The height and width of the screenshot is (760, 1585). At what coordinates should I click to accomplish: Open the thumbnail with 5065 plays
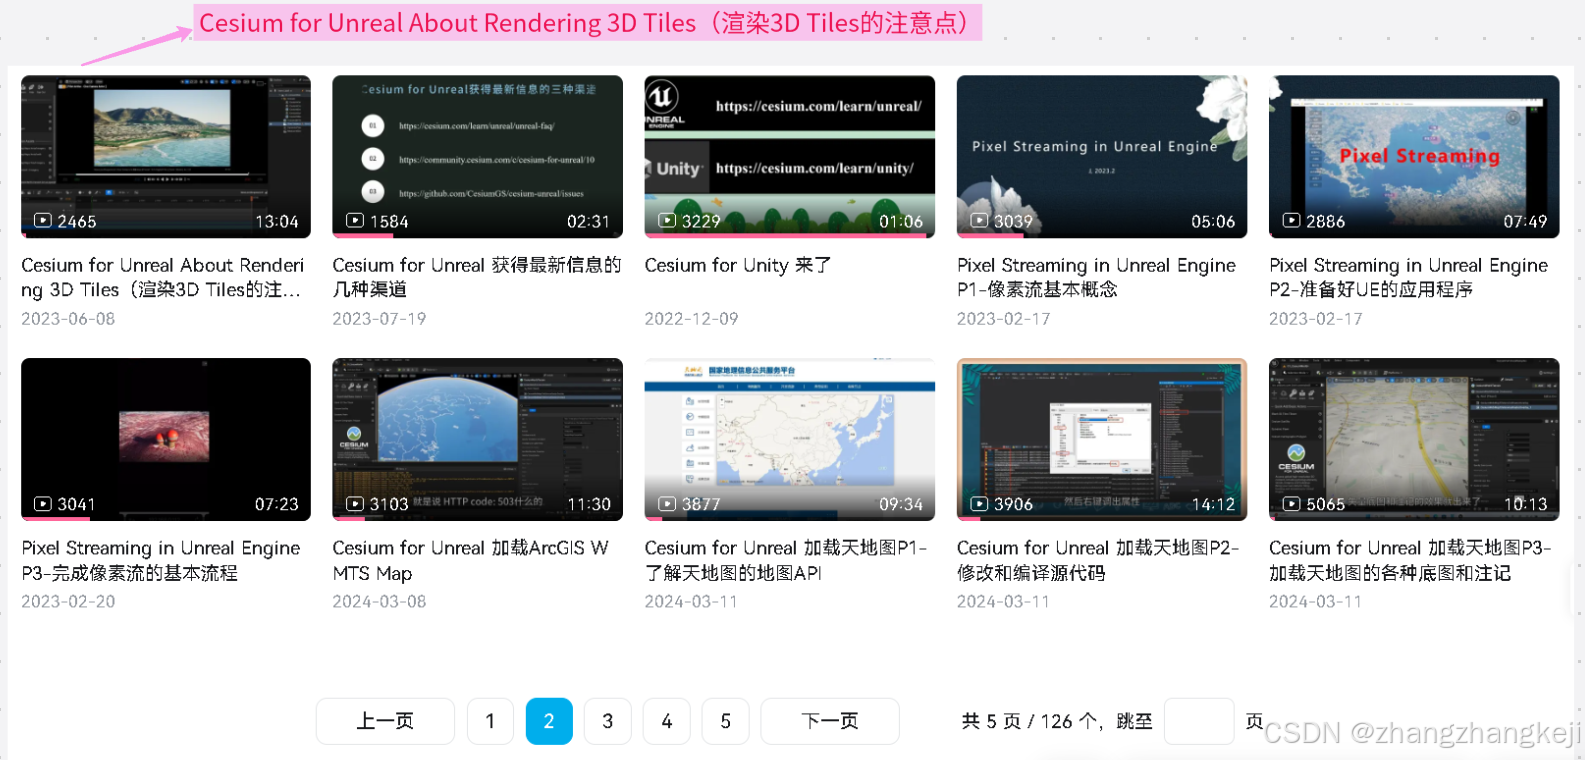[x=1414, y=439]
